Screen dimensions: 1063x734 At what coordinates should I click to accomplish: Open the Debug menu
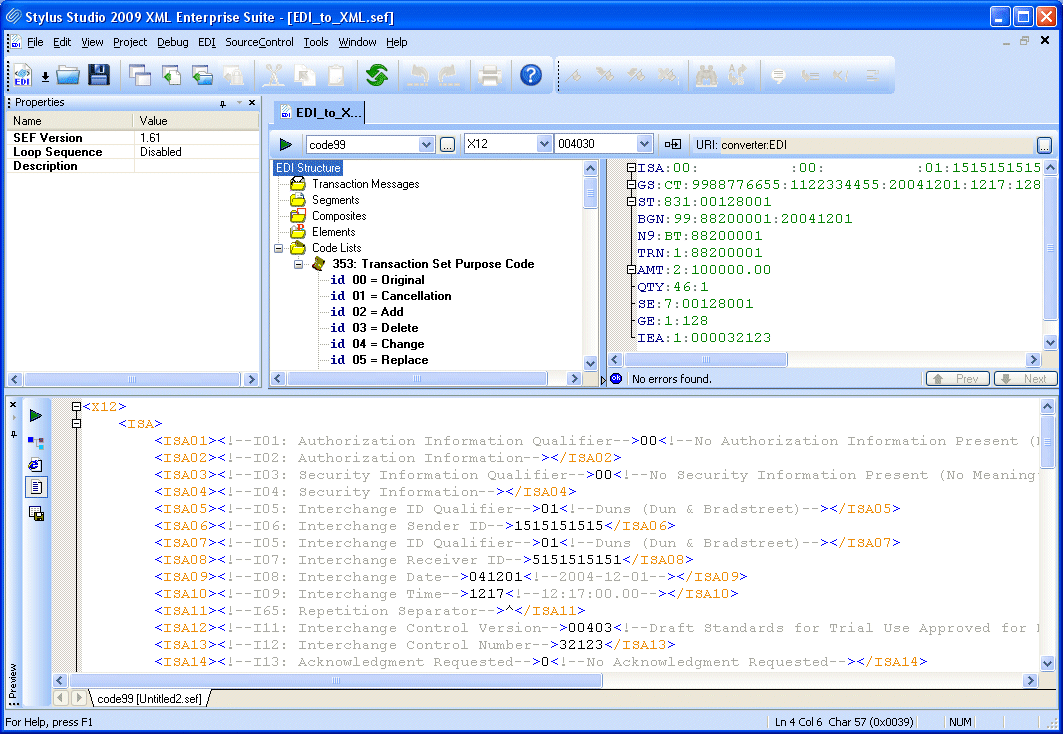[x=173, y=42]
